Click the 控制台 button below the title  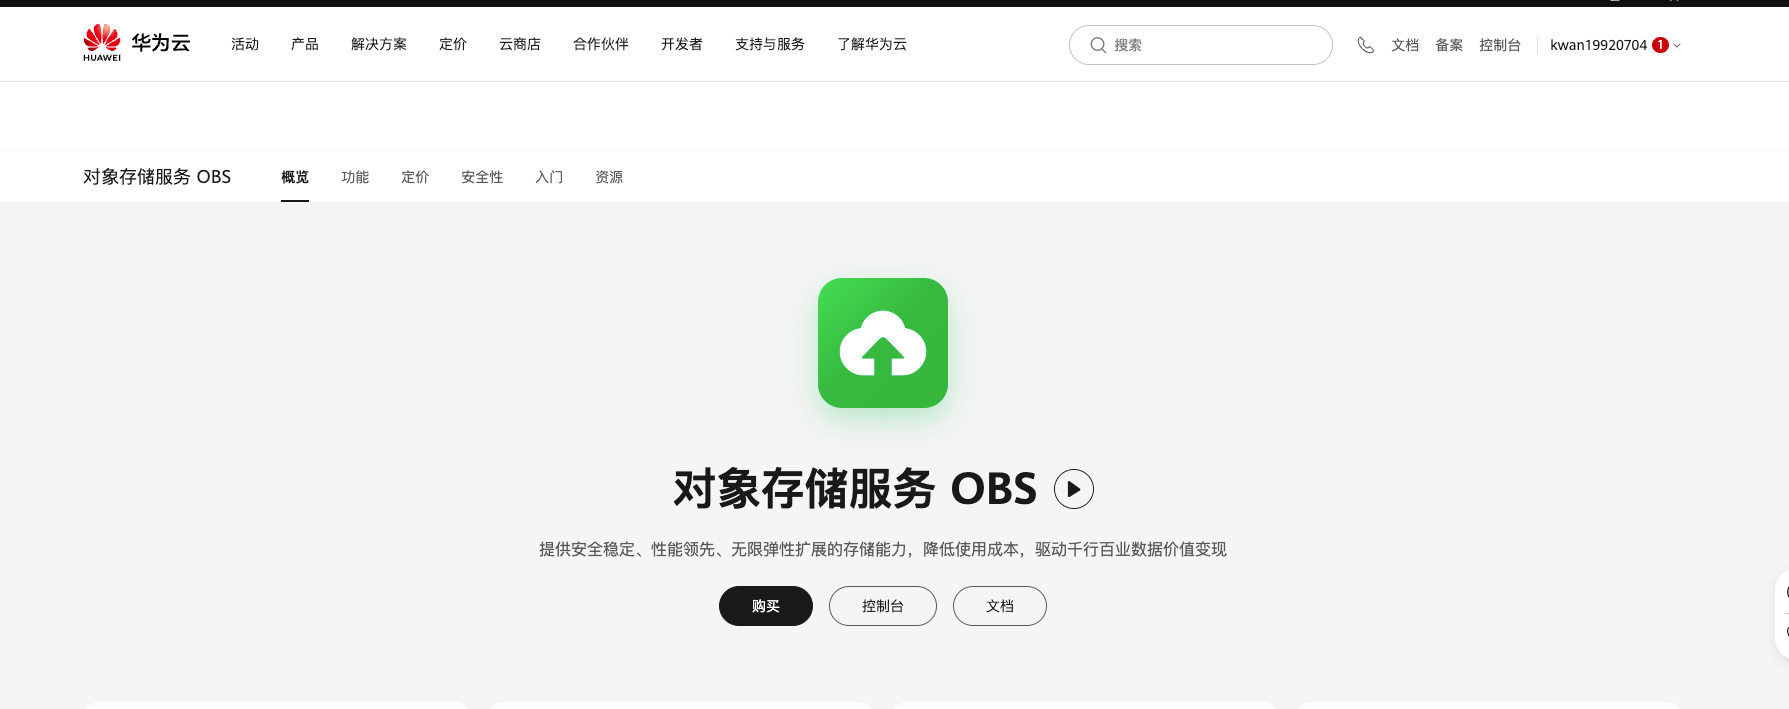coord(882,606)
